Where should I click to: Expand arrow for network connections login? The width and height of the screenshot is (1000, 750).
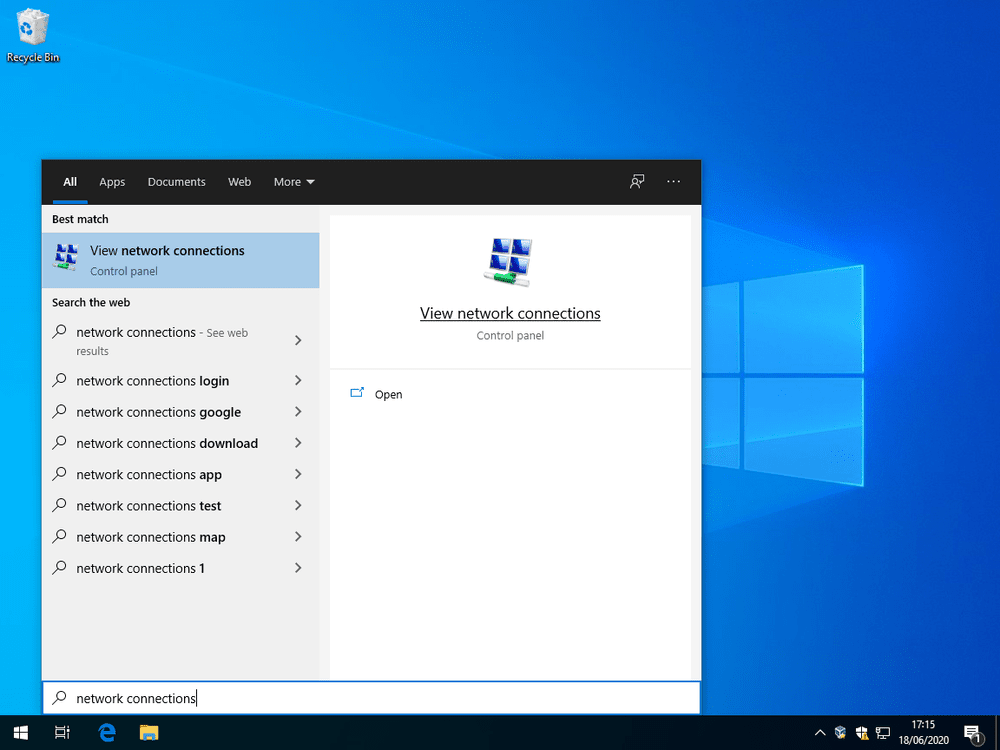(298, 380)
